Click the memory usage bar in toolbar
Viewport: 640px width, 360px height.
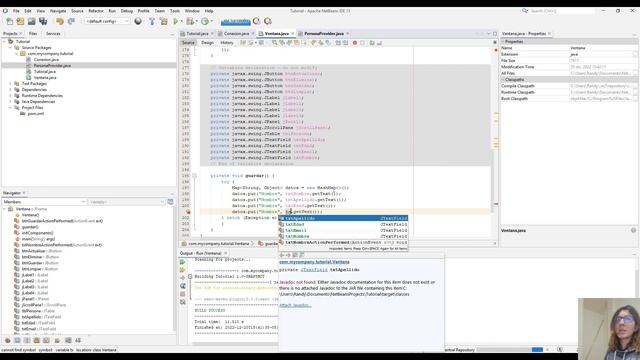click(236, 21)
